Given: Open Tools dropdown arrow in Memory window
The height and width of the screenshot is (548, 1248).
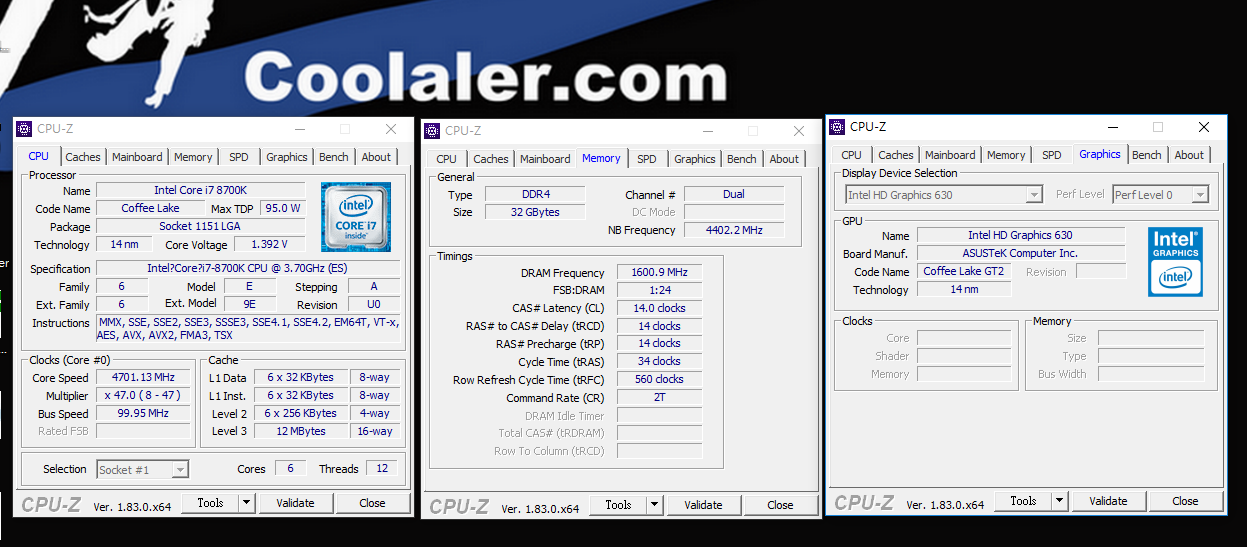Looking at the screenshot, I should tap(655, 505).
